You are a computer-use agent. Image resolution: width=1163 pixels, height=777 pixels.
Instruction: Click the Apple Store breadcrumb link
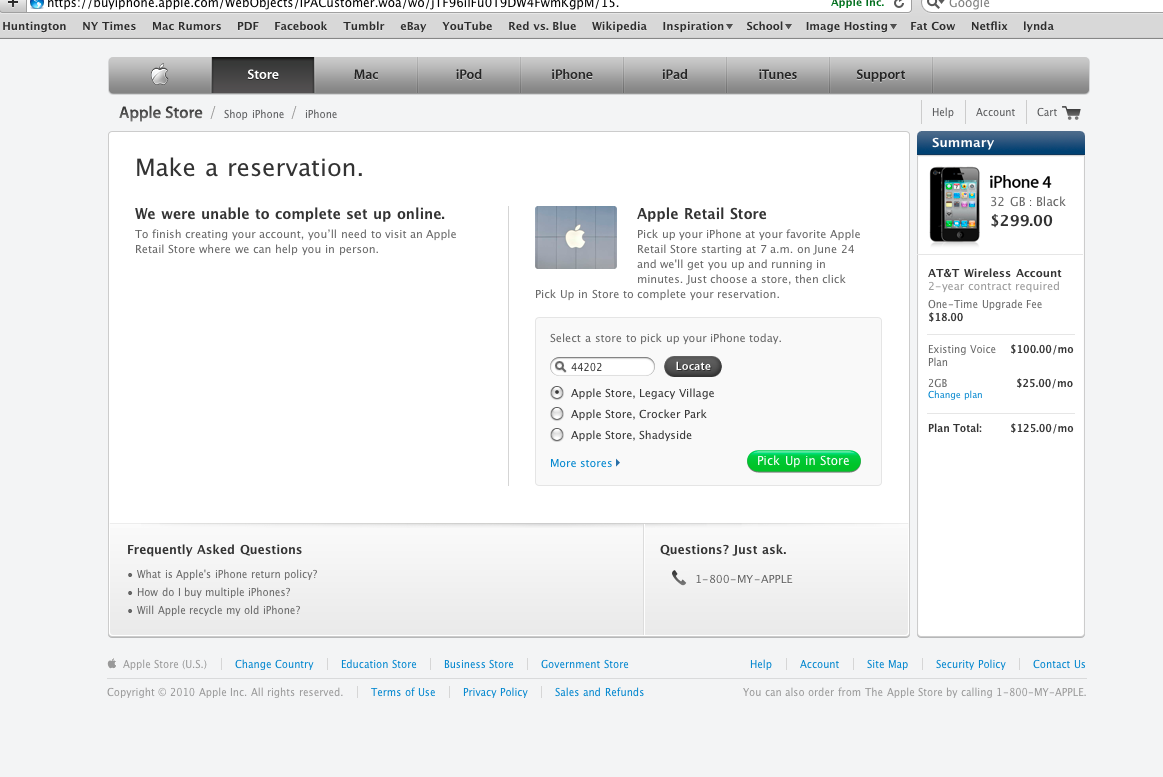pyautogui.click(x=161, y=113)
